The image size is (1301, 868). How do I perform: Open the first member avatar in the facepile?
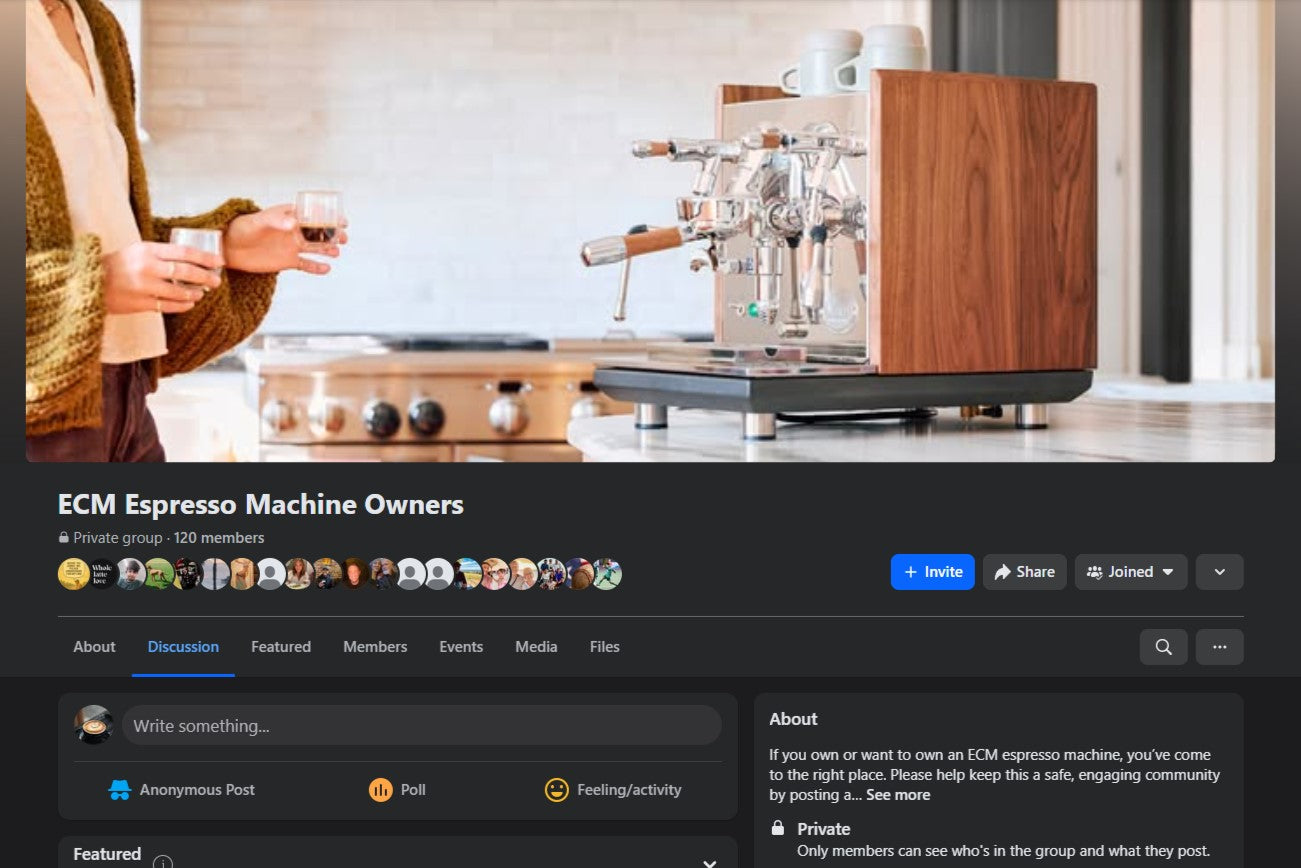coord(73,574)
